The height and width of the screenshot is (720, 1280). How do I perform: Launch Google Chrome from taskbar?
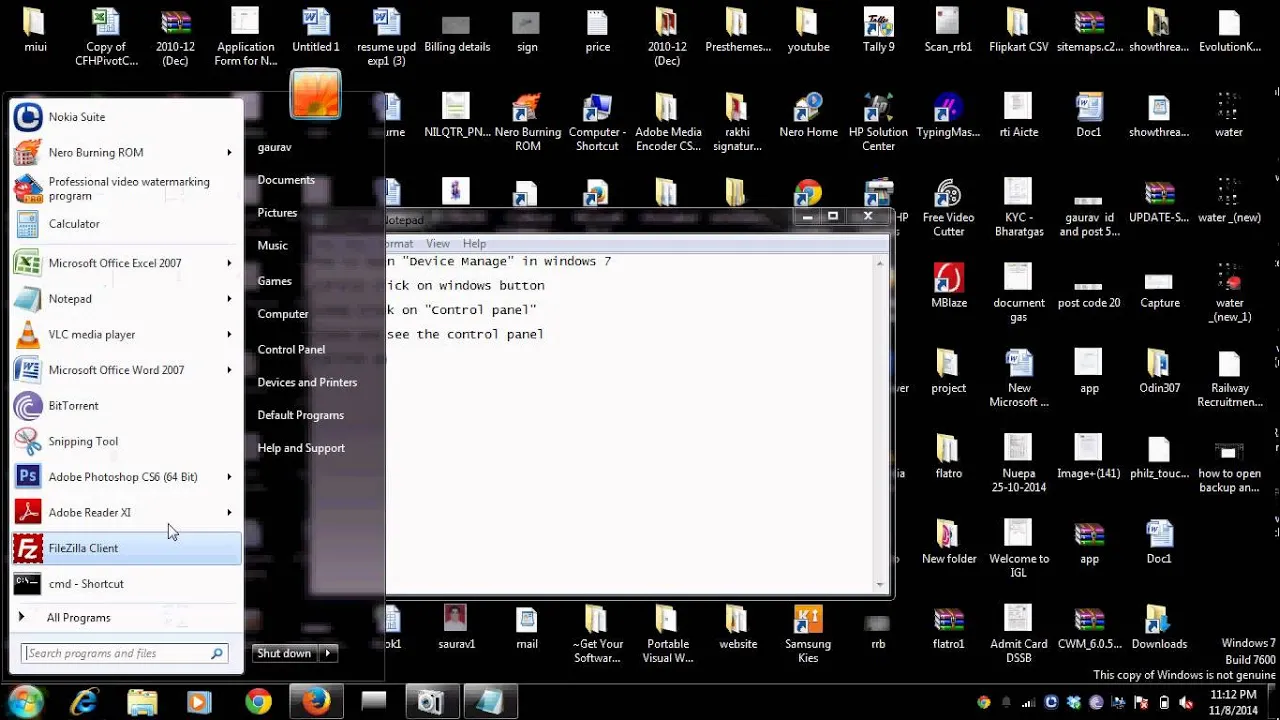tap(258, 702)
